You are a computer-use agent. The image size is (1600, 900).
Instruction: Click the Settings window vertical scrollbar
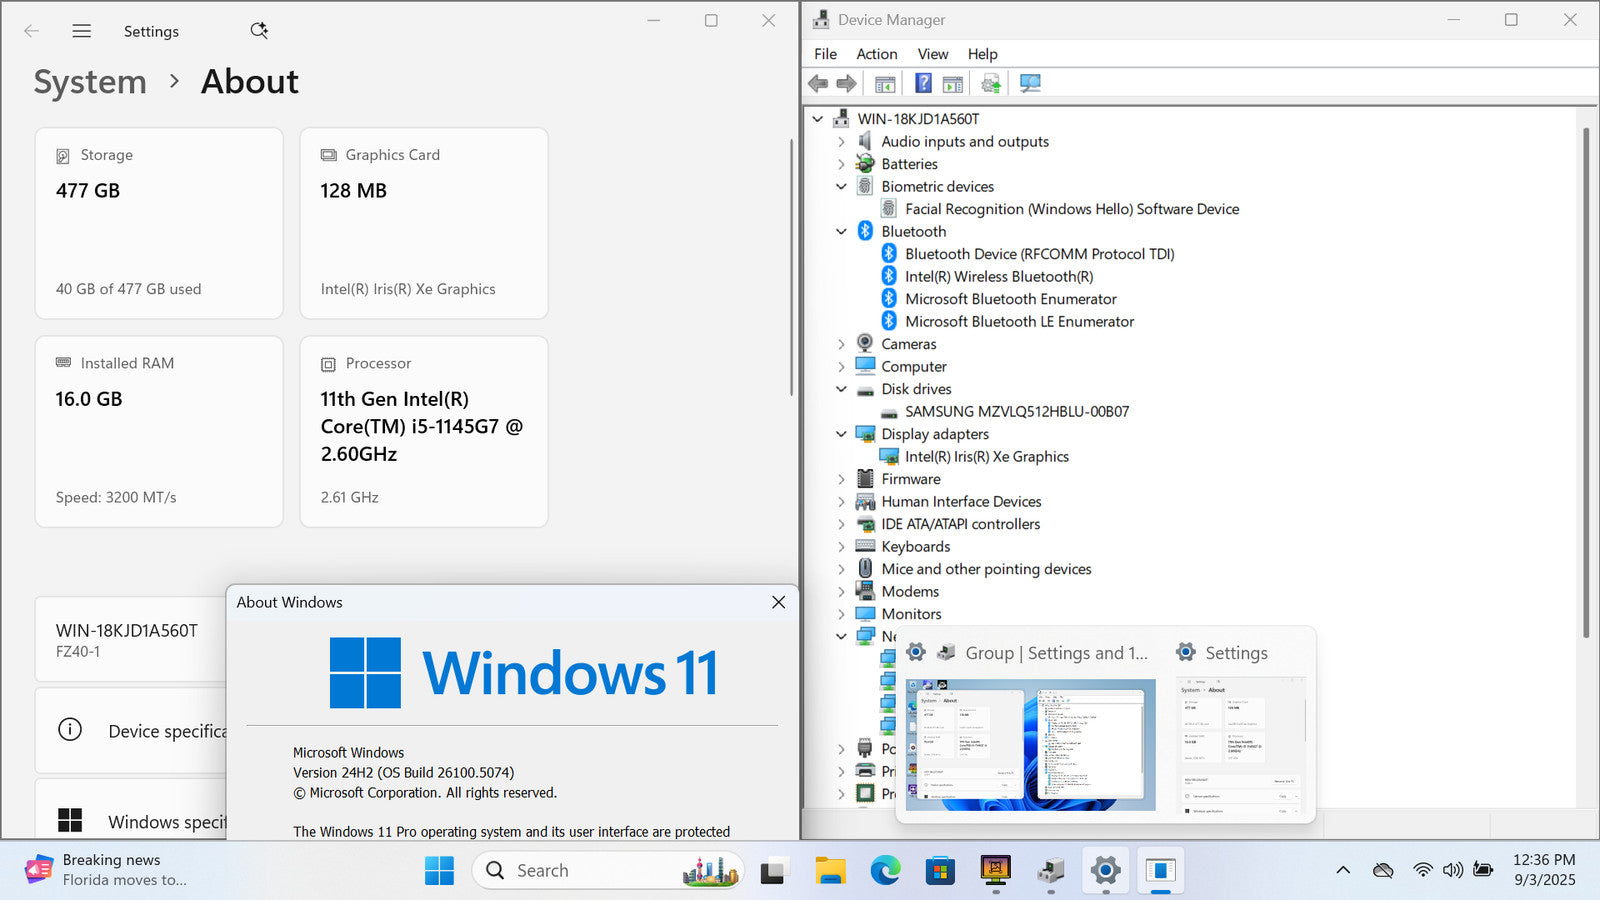(792, 267)
